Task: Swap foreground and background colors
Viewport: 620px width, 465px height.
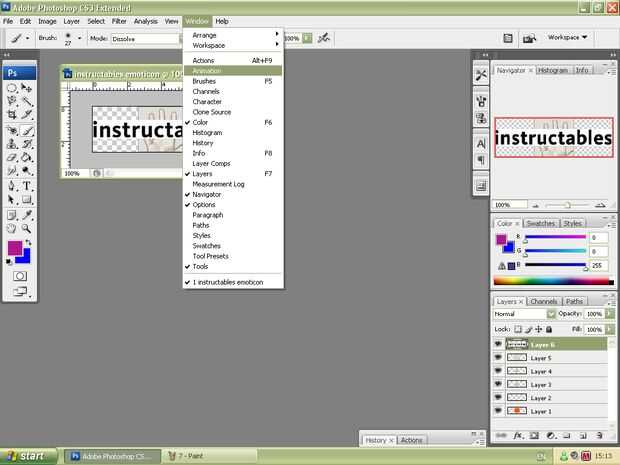Action: click(x=28, y=242)
